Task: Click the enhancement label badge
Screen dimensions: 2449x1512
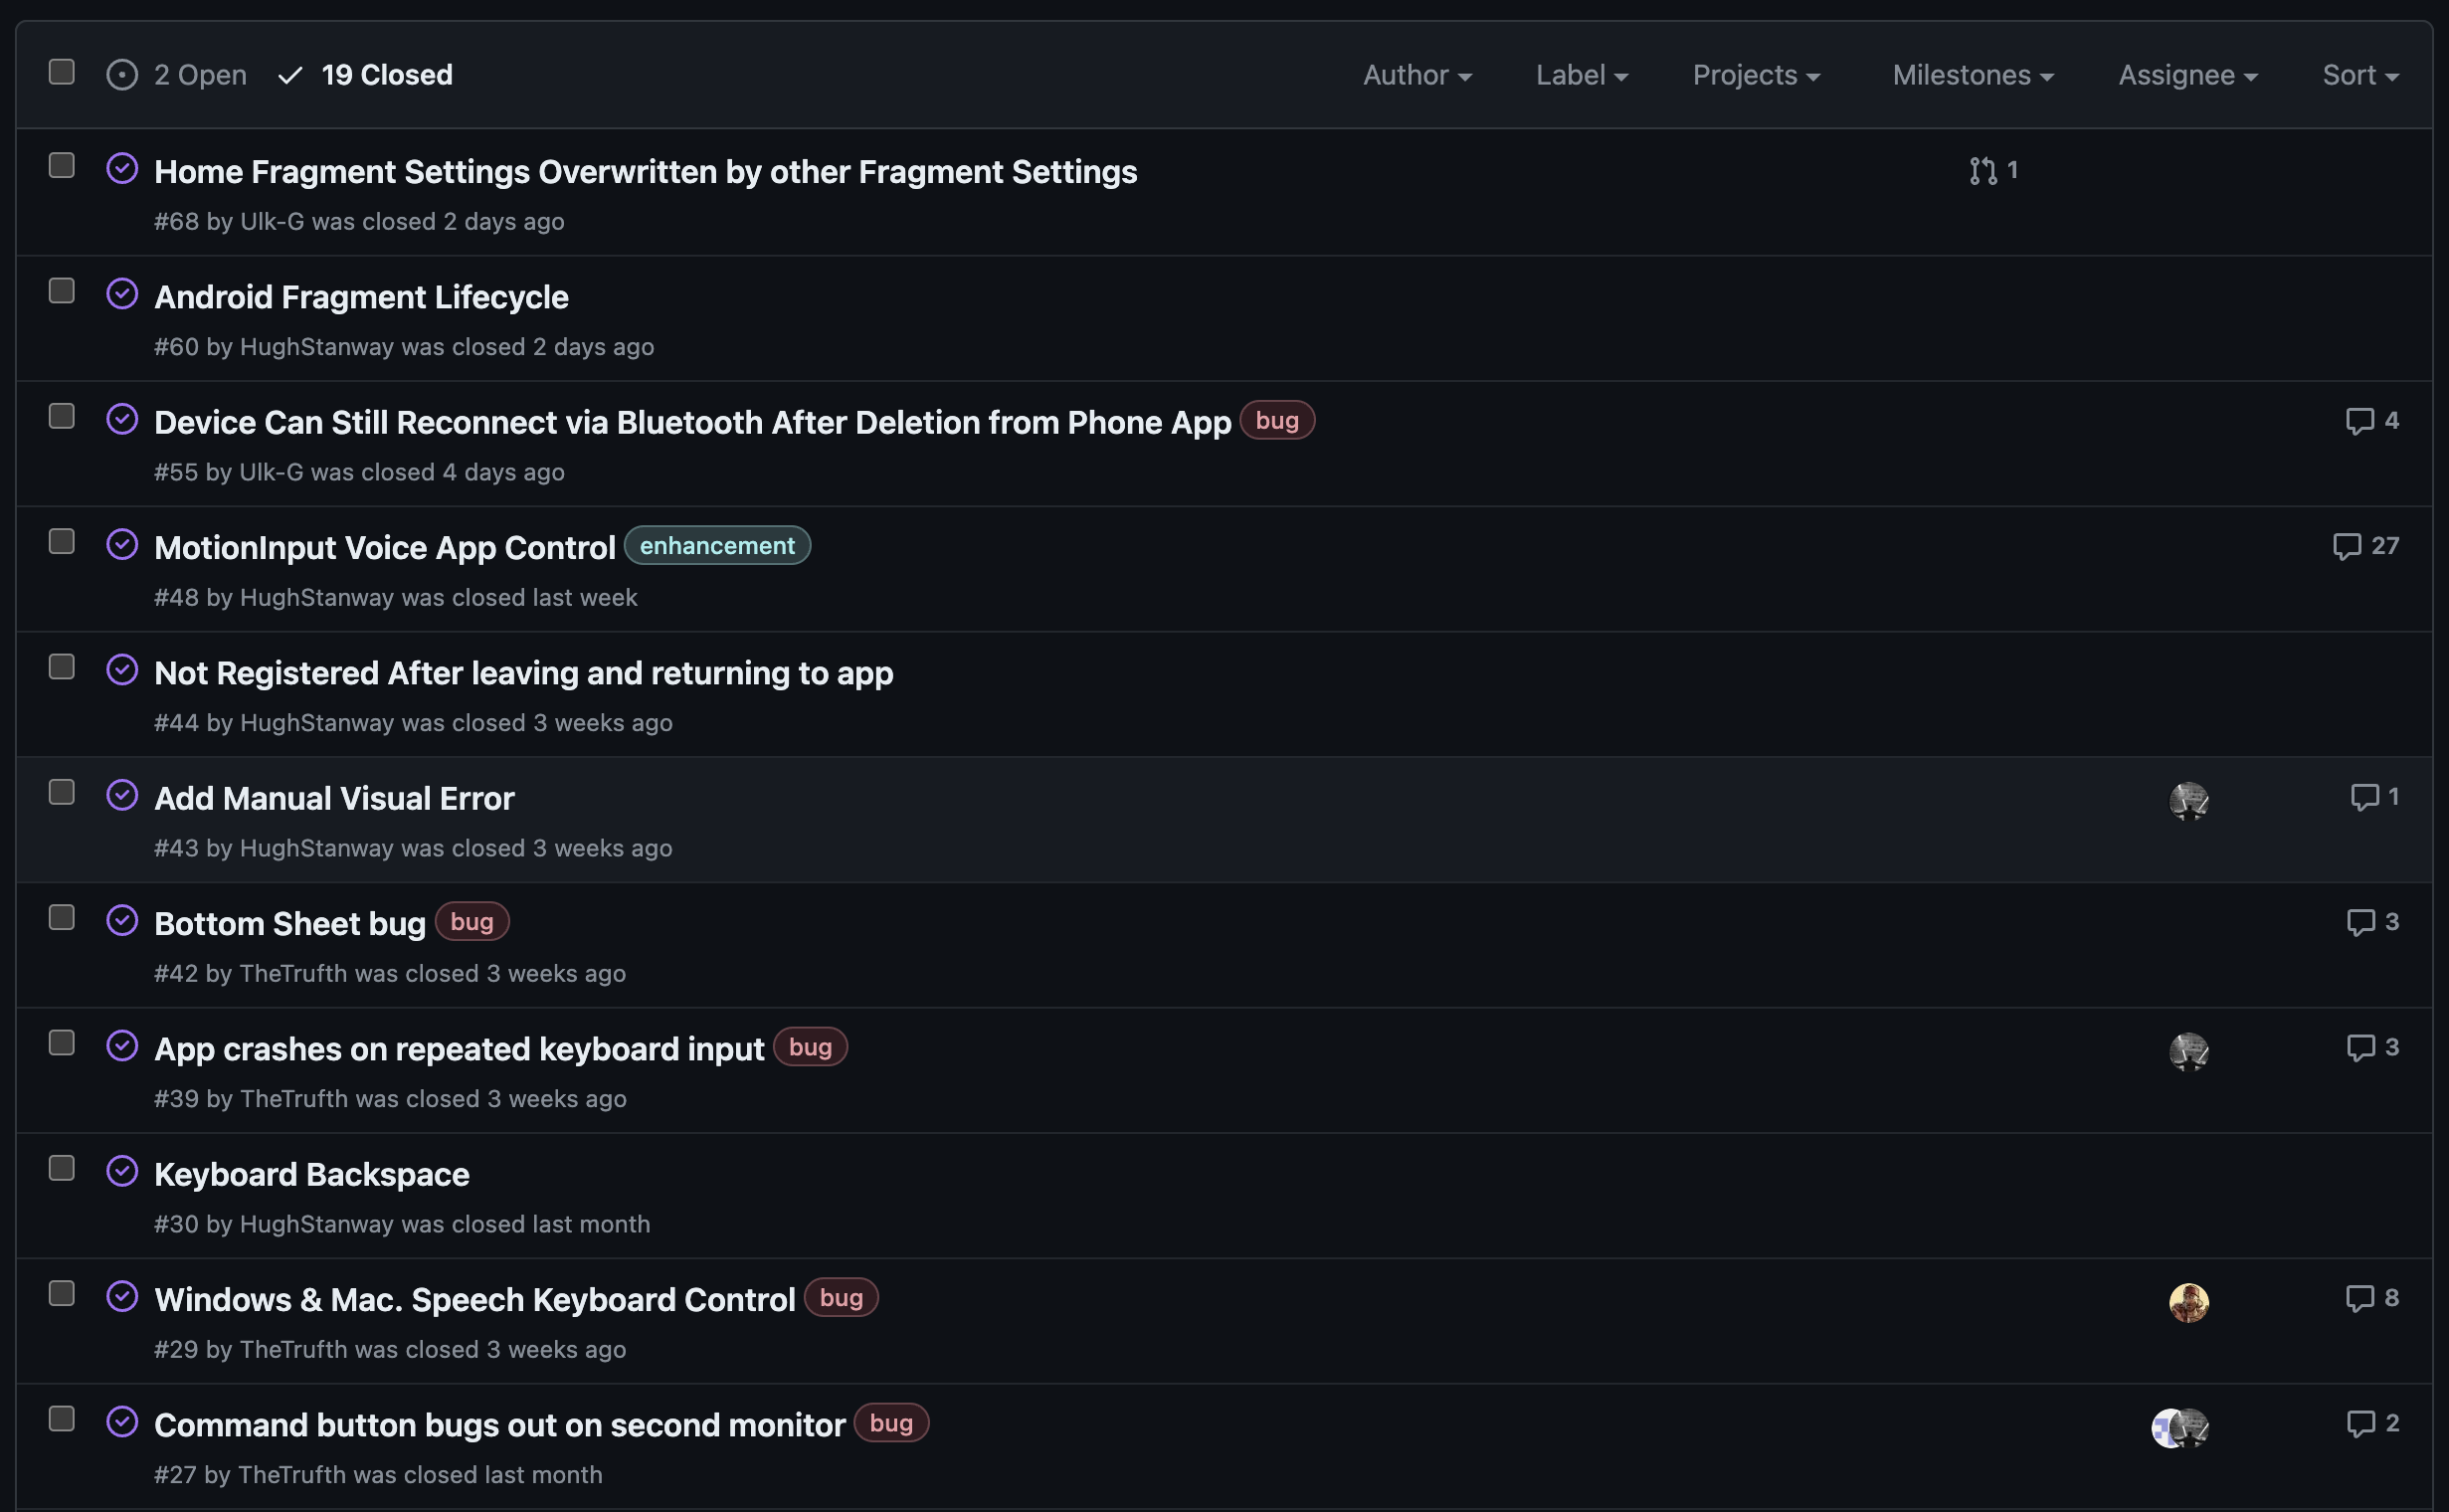Action: point(716,546)
